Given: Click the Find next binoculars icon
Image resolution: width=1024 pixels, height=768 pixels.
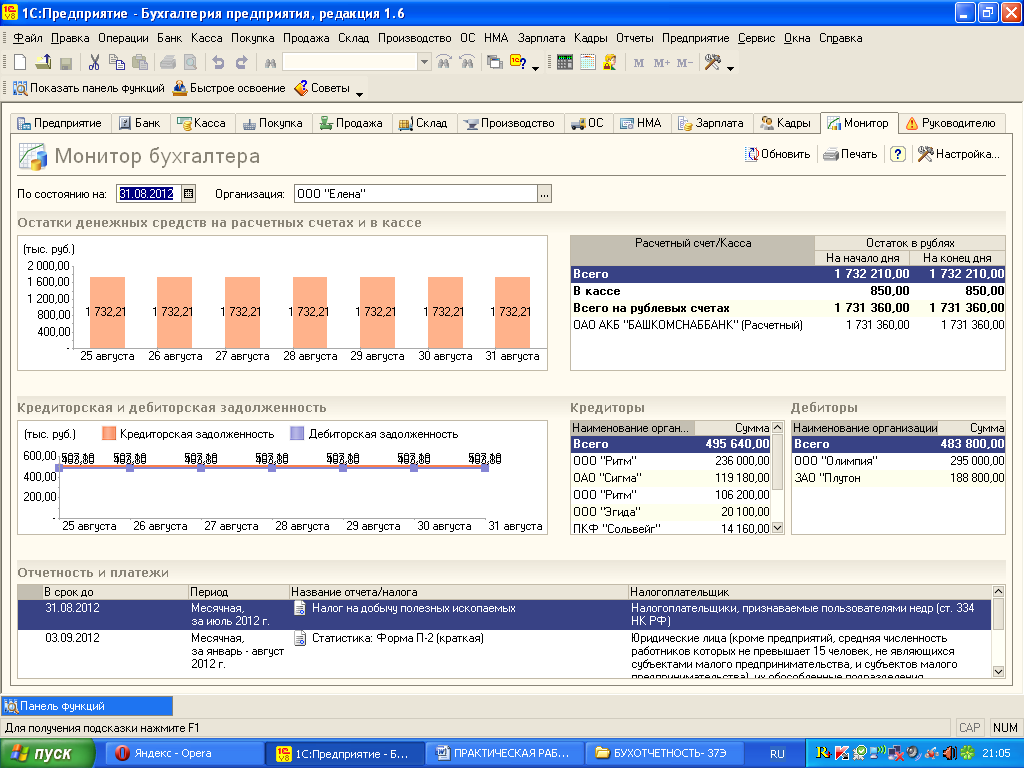Looking at the screenshot, I should (x=444, y=63).
